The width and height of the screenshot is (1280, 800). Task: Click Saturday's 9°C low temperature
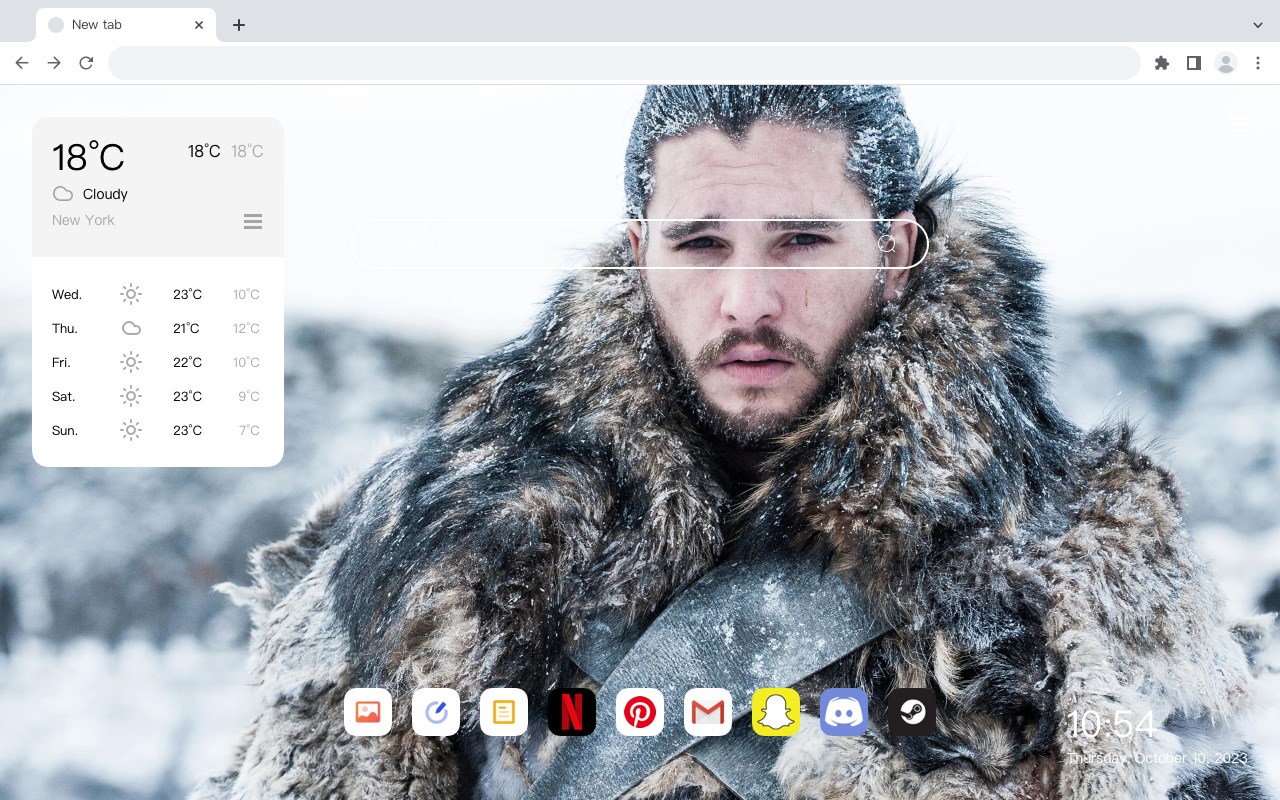click(x=249, y=396)
